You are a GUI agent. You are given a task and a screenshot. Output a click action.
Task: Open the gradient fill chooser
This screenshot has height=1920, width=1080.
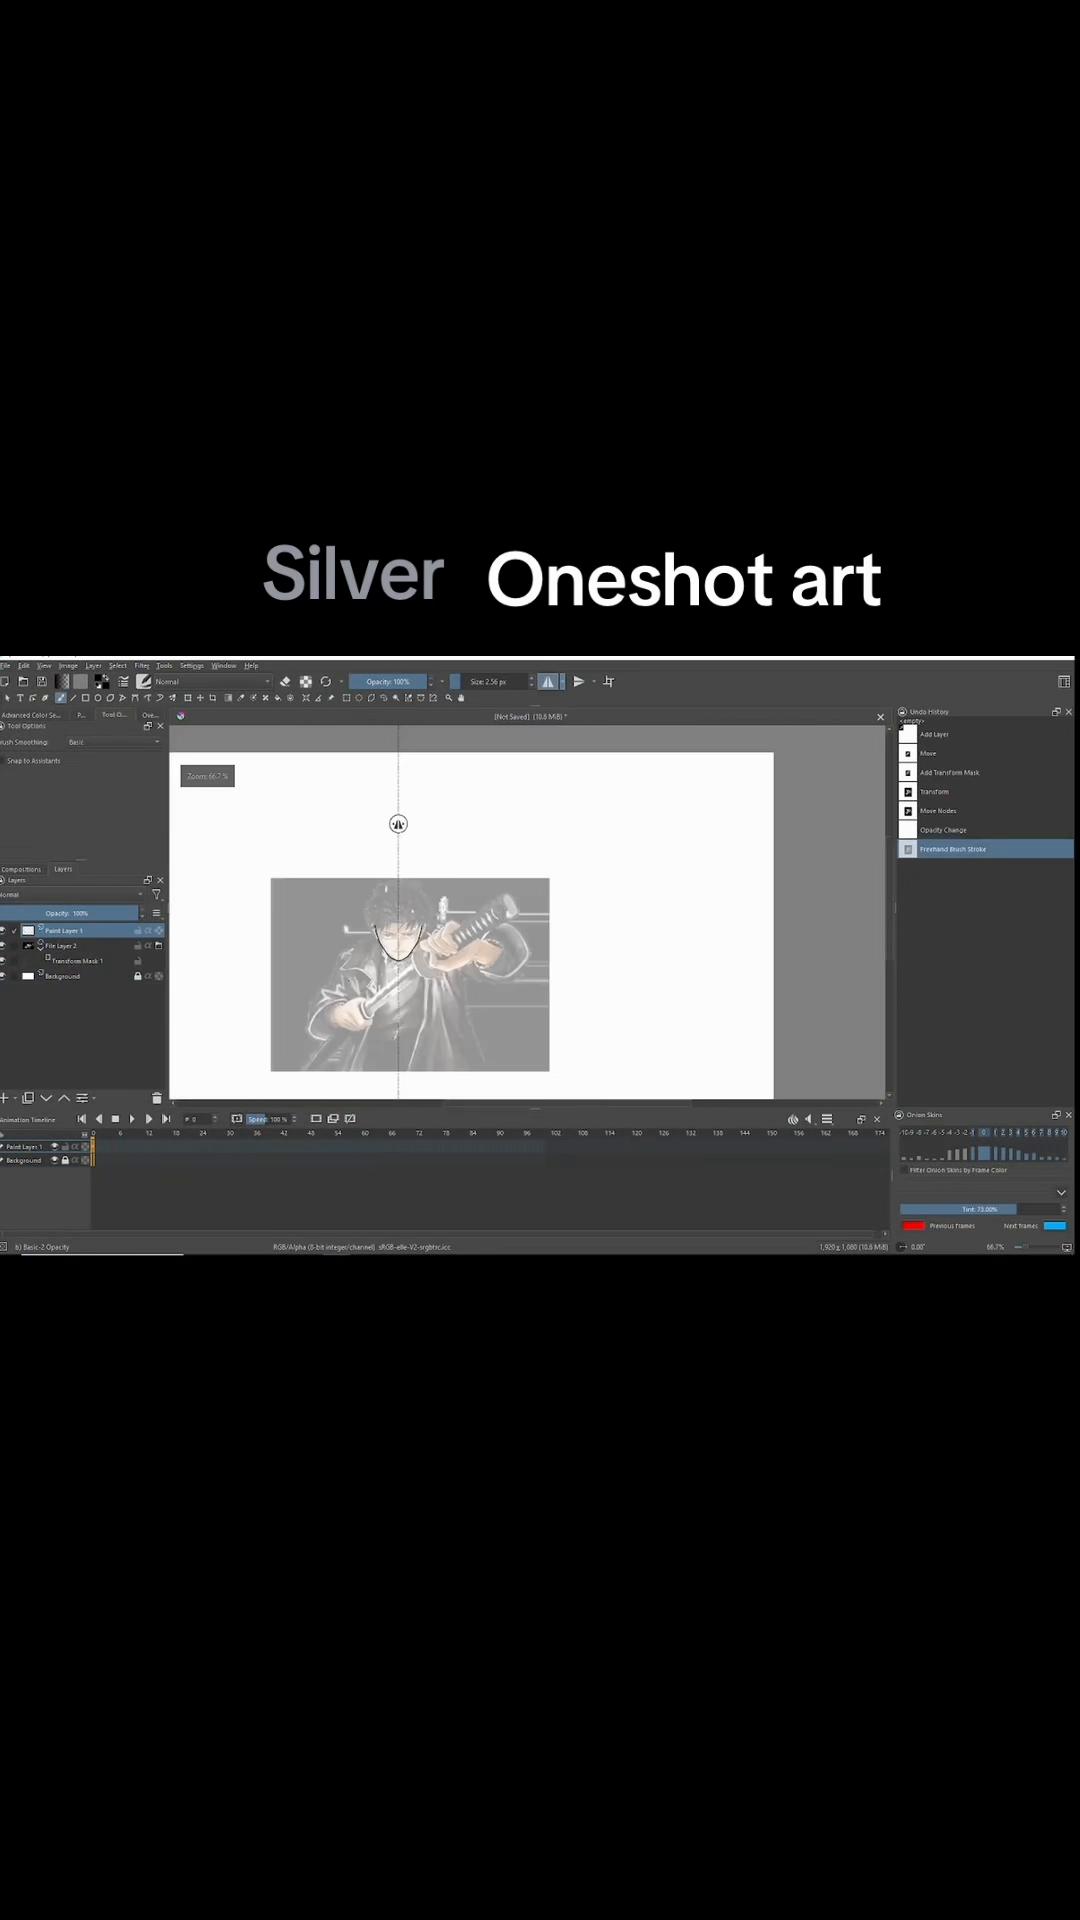click(62, 681)
